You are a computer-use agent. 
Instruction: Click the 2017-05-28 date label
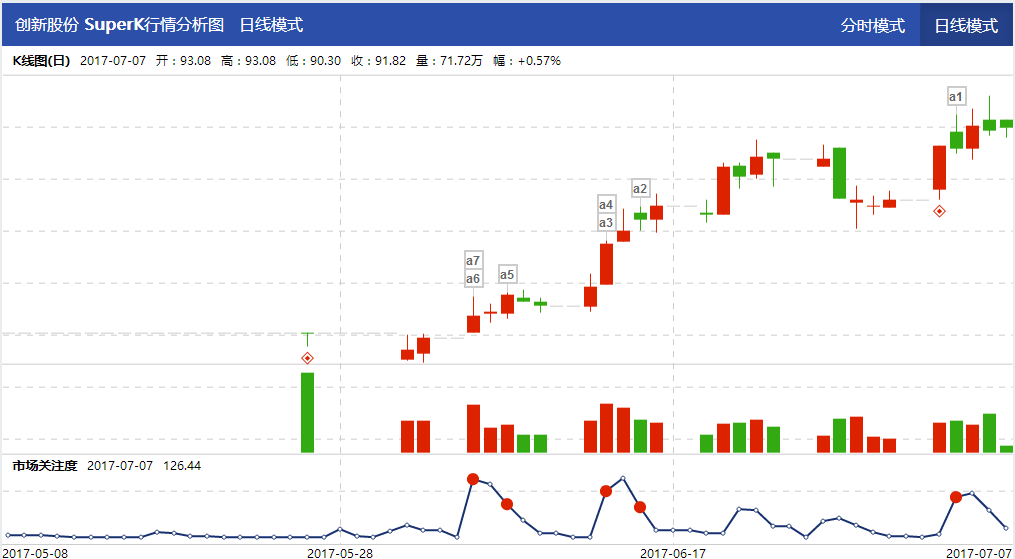[340, 552]
